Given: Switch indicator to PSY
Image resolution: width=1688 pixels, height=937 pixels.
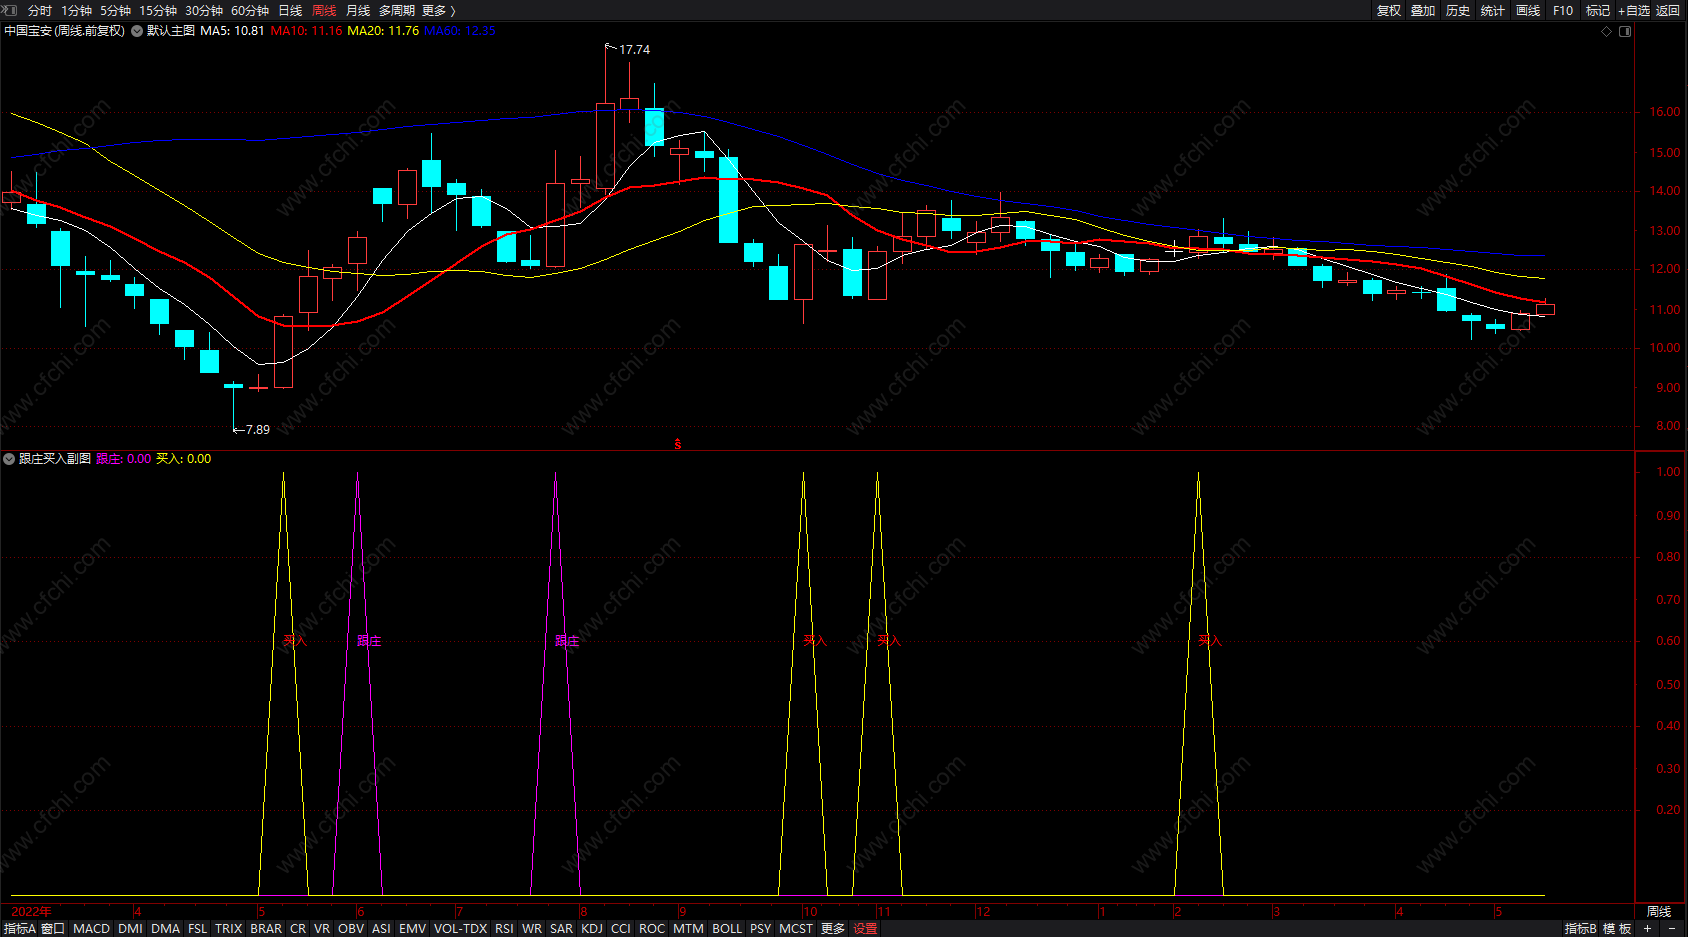Looking at the screenshot, I should 761,929.
